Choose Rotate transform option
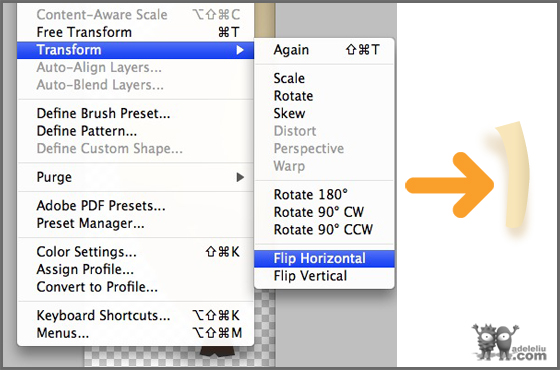 [x=324, y=96]
